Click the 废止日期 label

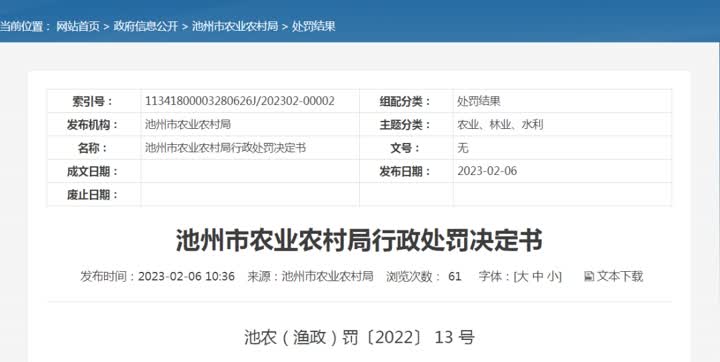tap(92, 195)
